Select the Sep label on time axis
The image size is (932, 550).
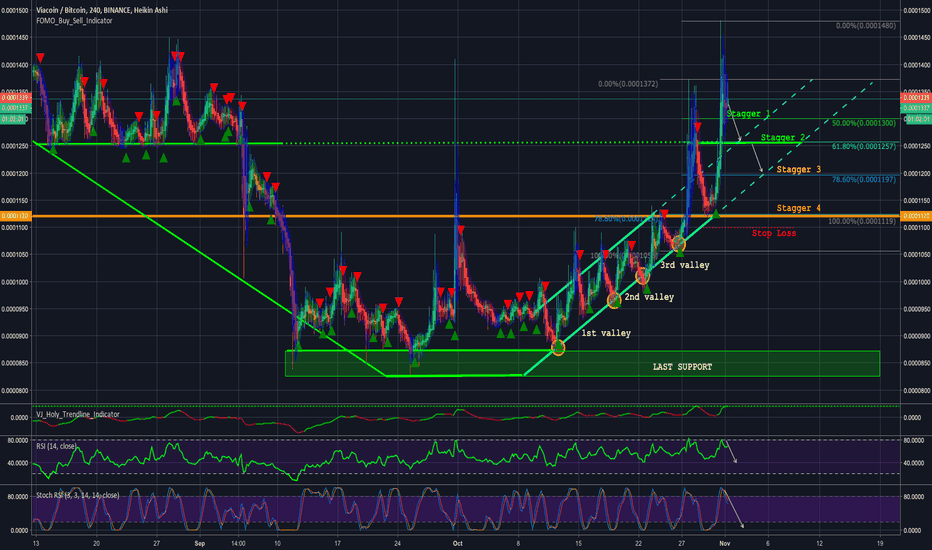point(200,543)
